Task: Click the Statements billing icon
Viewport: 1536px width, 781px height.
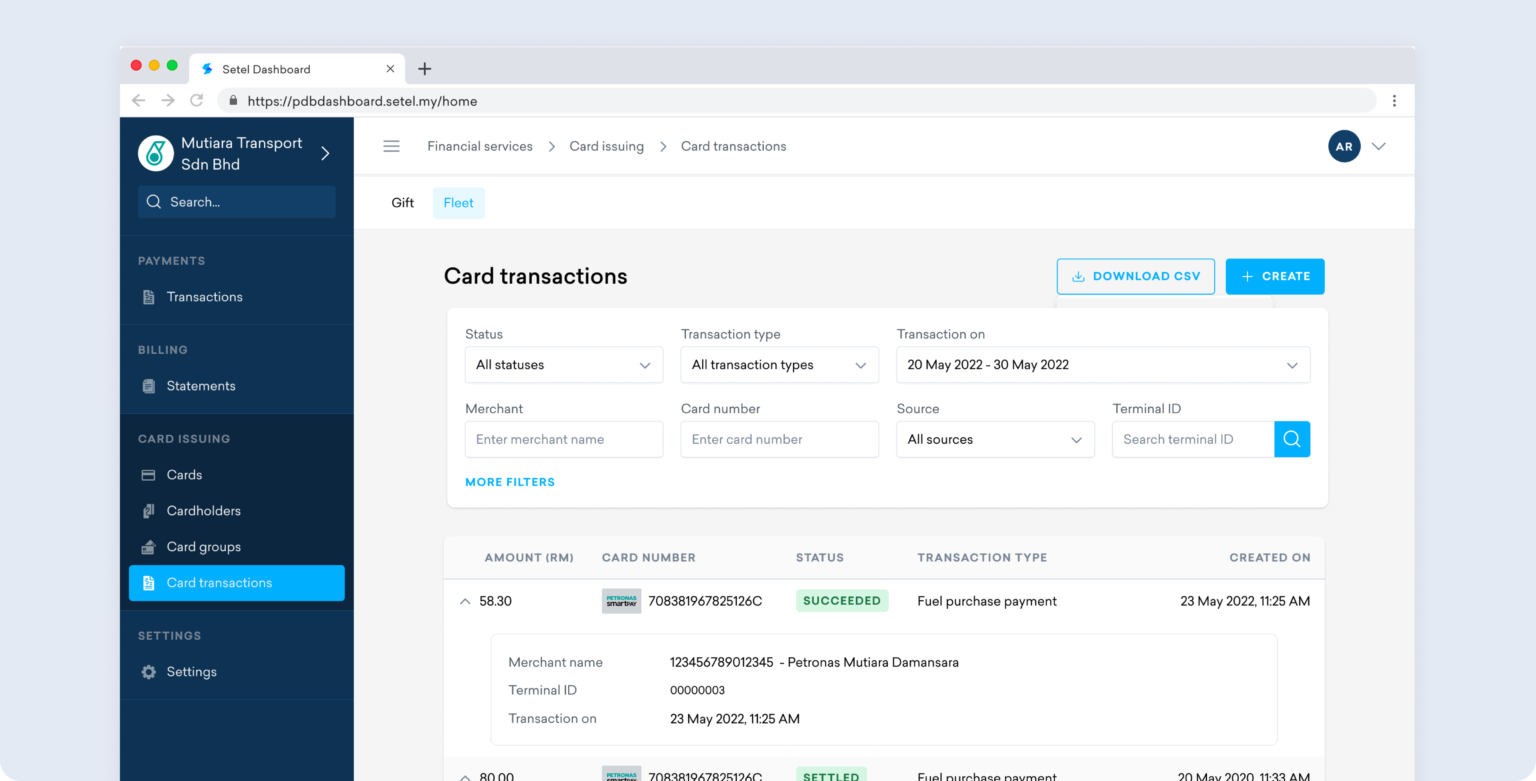Action: [149, 385]
